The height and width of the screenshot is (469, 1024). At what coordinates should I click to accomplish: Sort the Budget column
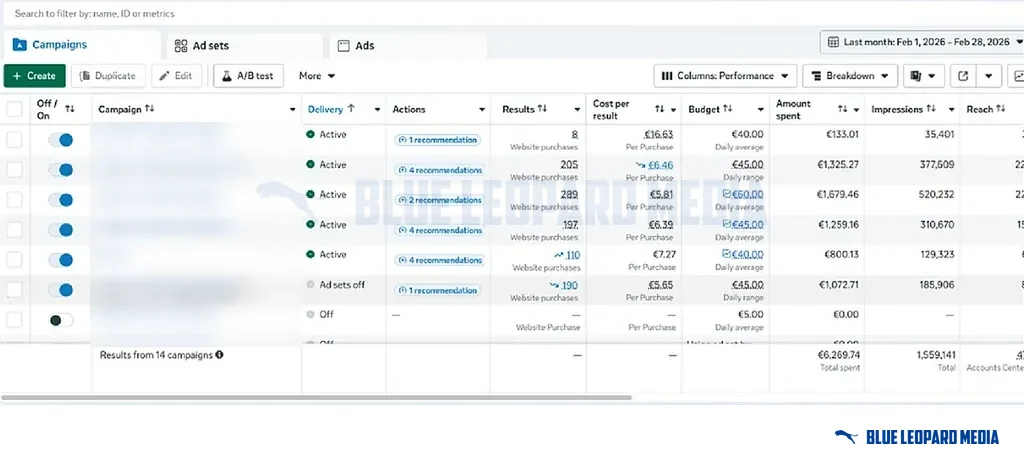pos(728,109)
